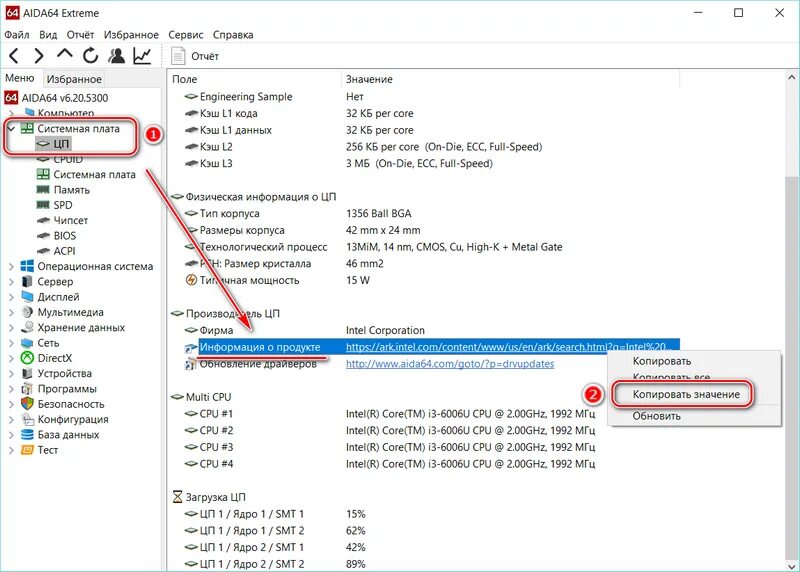Image resolution: width=800 pixels, height=572 pixels.
Task: Select the CPU #1 row
Action: pyautogui.click(x=390, y=414)
